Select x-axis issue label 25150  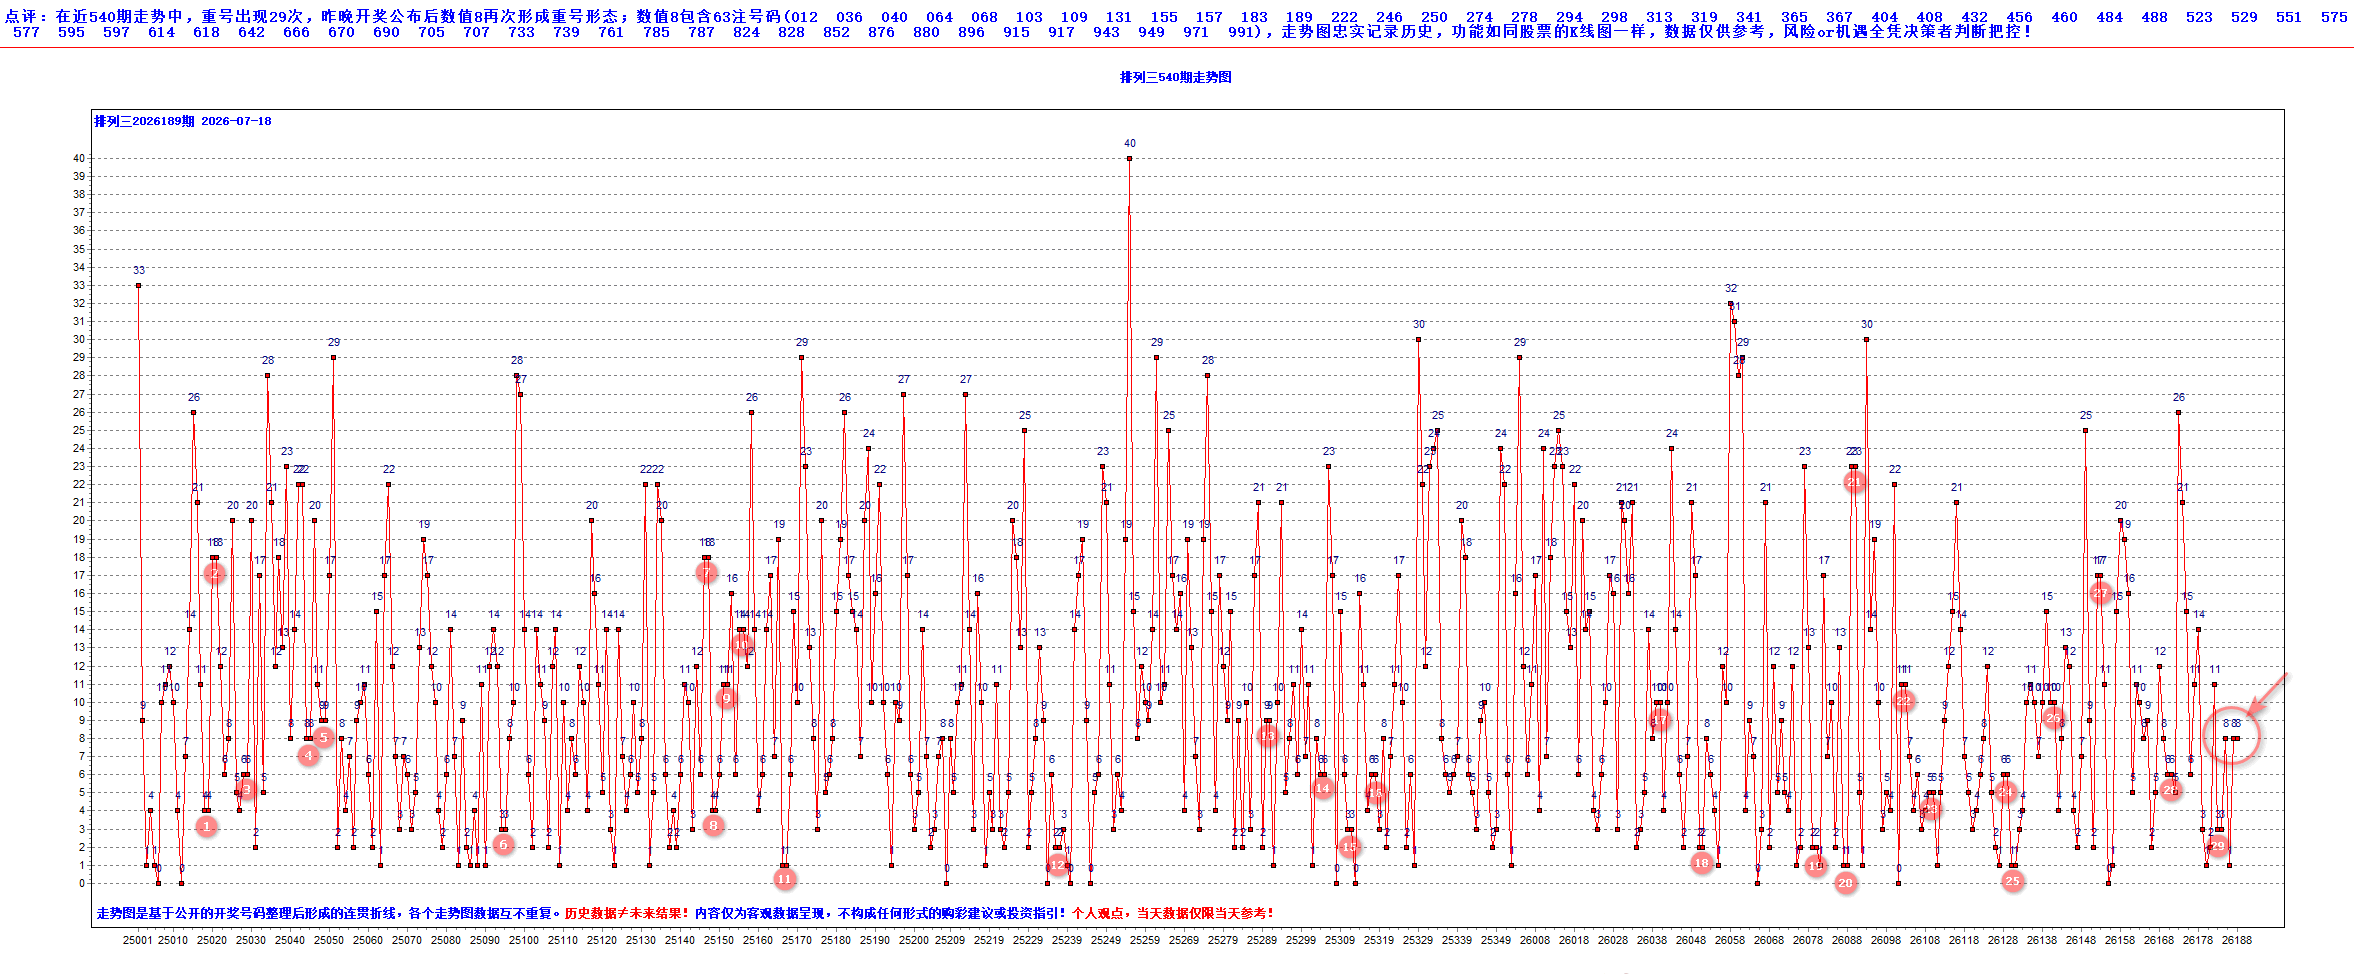point(719,940)
